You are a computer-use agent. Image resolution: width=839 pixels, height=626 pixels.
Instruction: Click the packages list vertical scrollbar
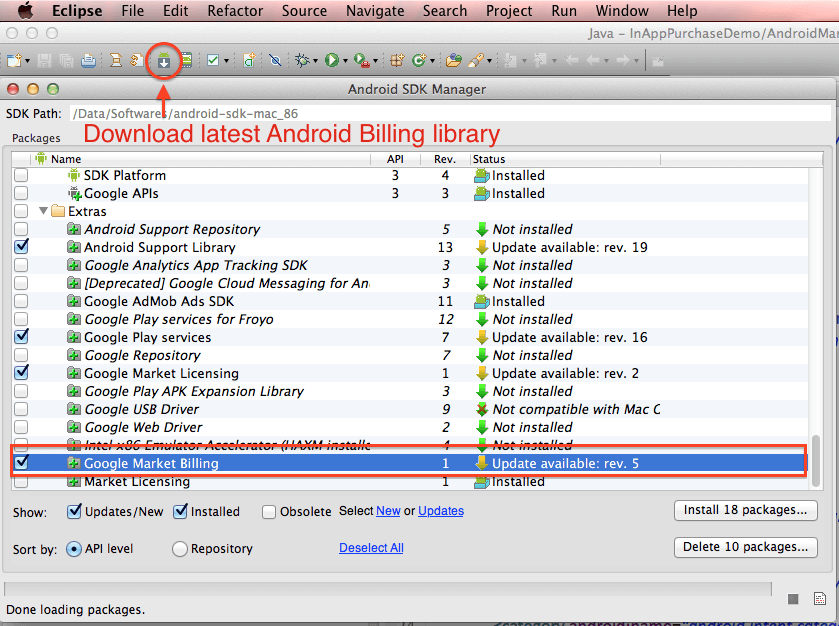click(815, 460)
